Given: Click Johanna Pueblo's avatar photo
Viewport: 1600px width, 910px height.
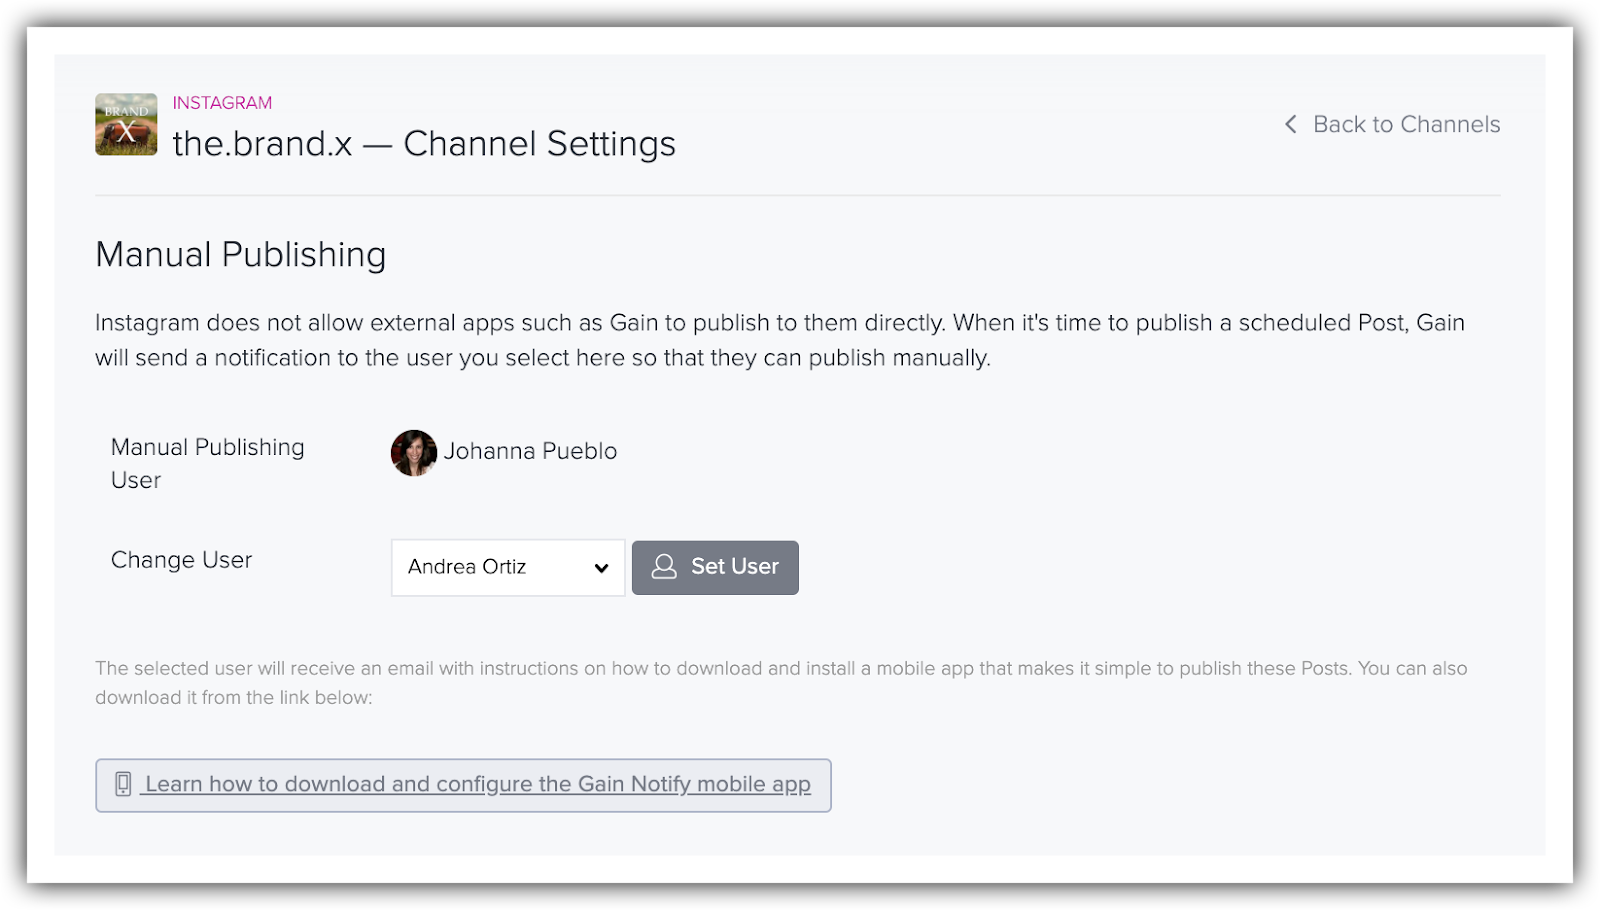Looking at the screenshot, I should tap(414, 453).
